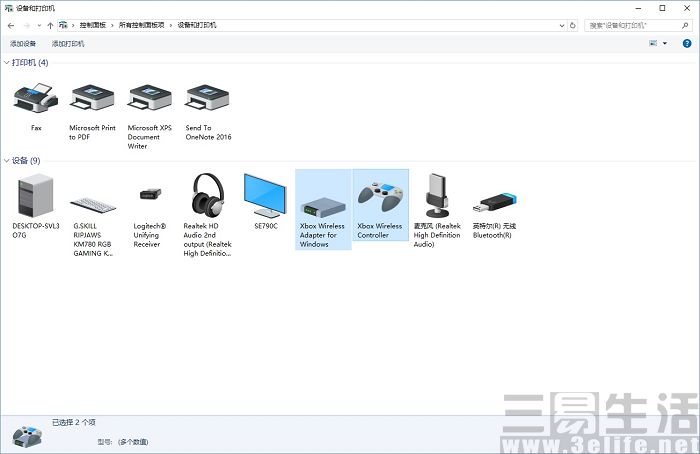This screenshot has width=700, height=454.
Task: Click the address bar location icon
Action: point(63,25)
